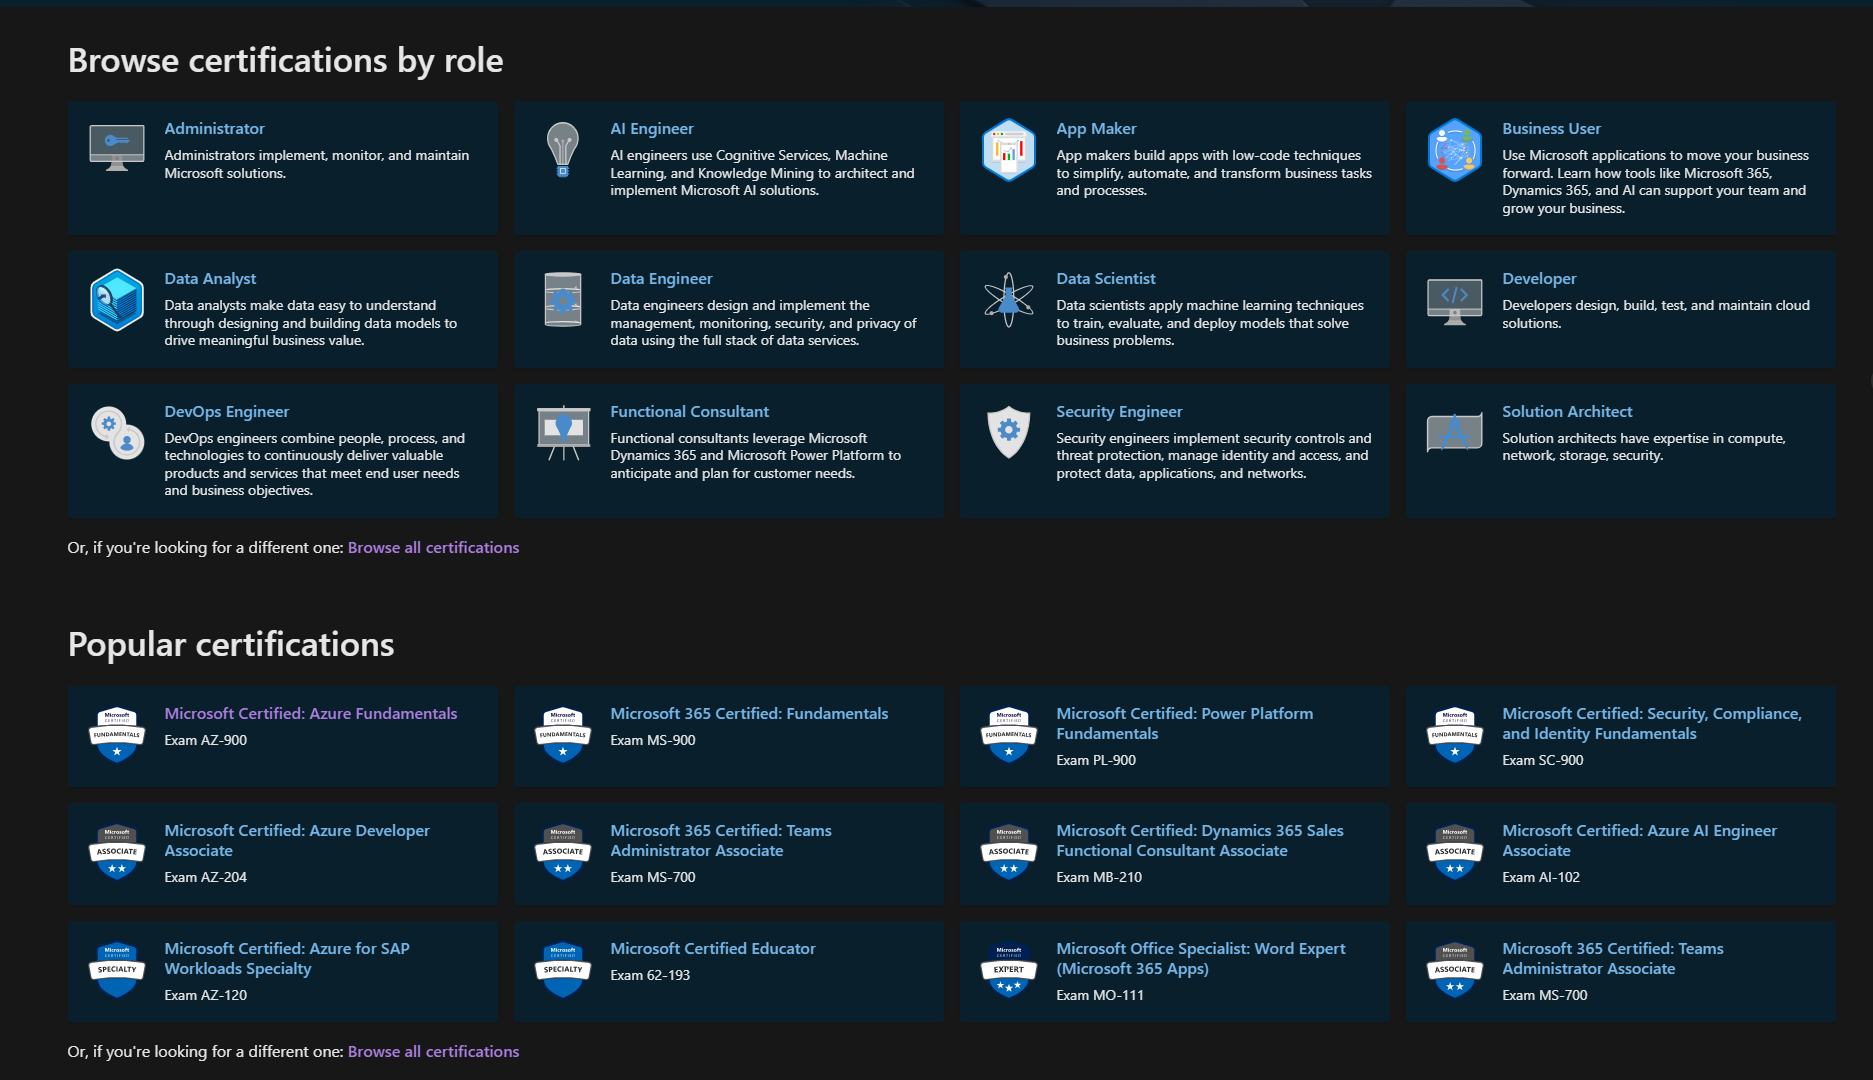
Task: Click the Data Scientist atom icon
Action: point(1008,300)
